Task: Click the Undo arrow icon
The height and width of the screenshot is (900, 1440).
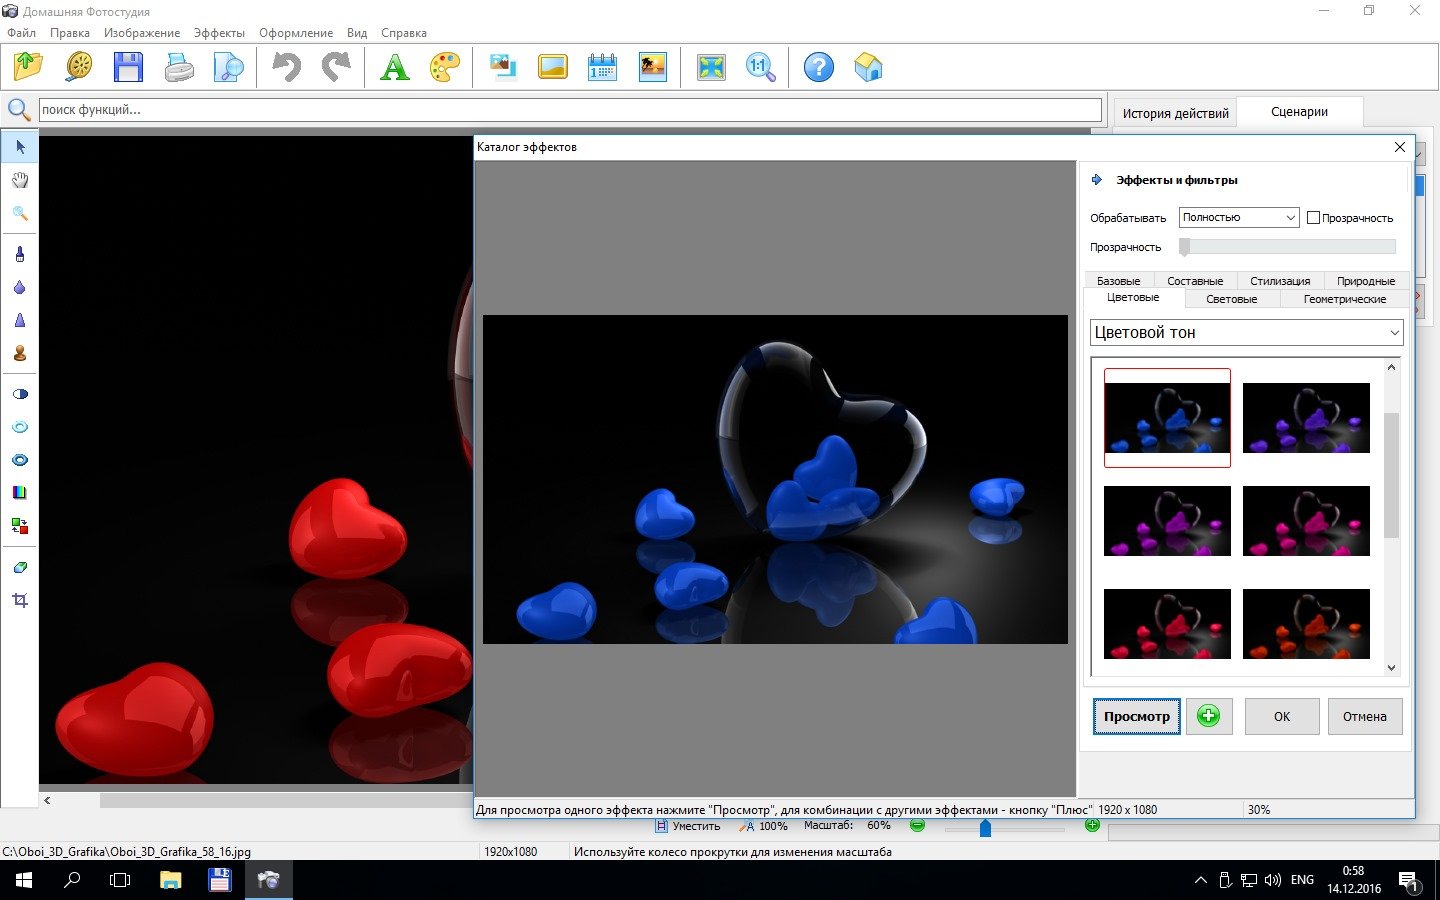Action: [286, 68]
